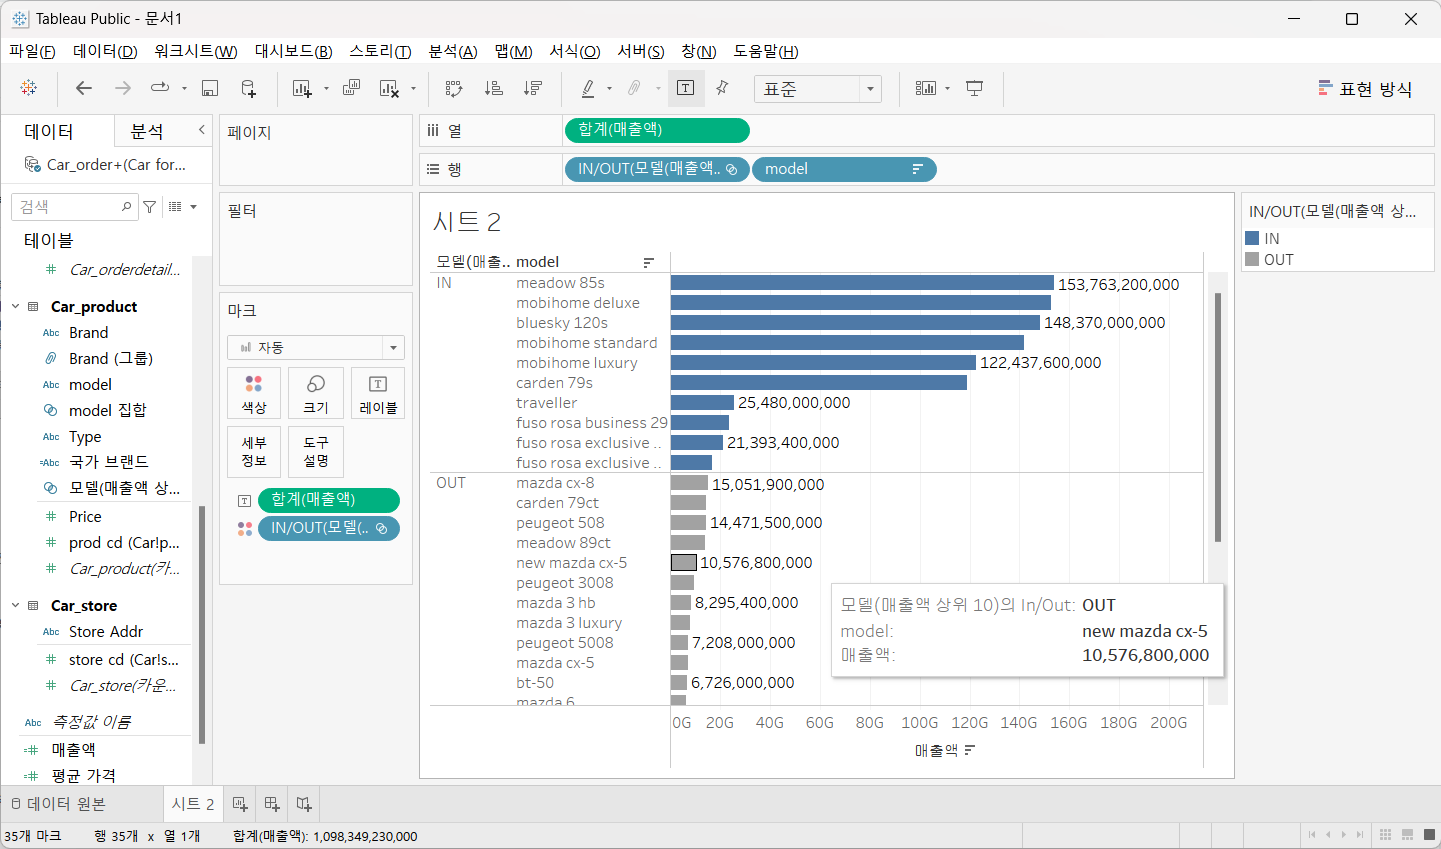Screen dimensions: 1441x849
Task: Click the new worksheet tab icon
Action: [x=240, y=804]
